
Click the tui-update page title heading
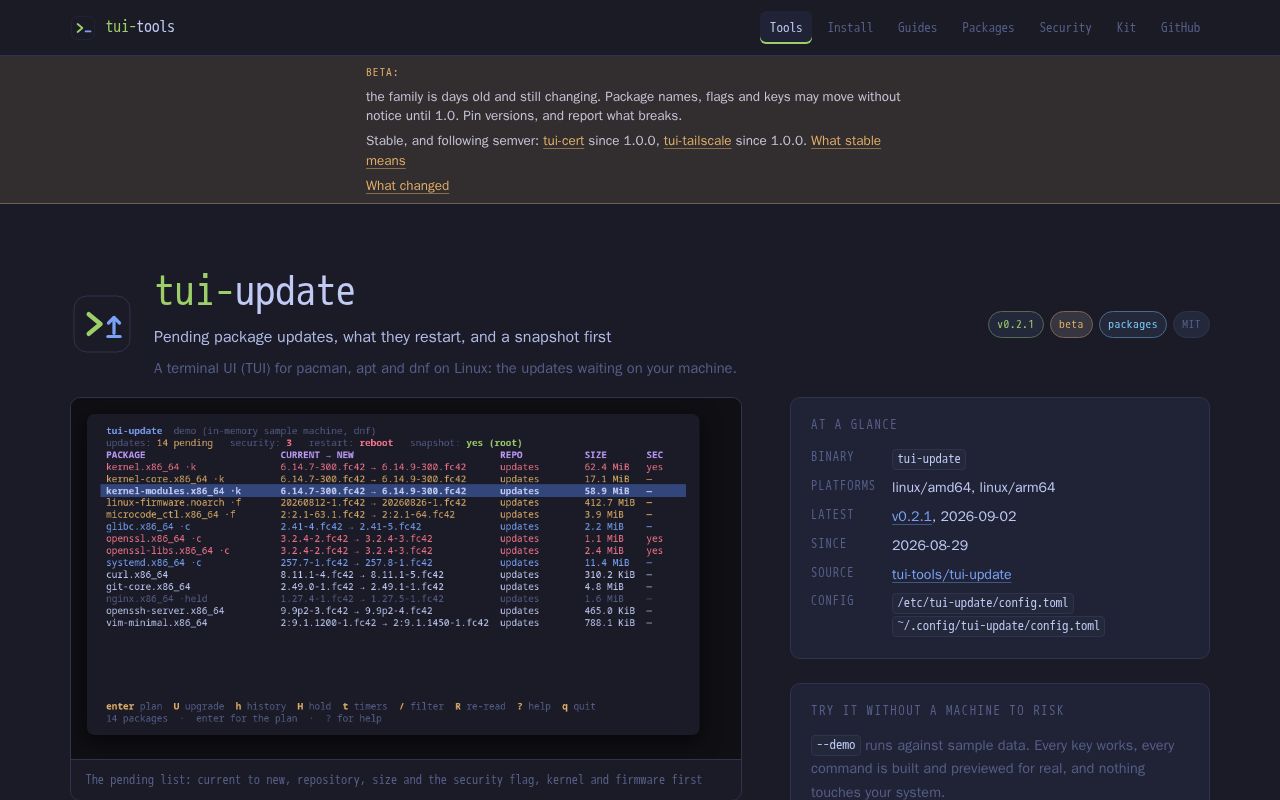(254, 292)
